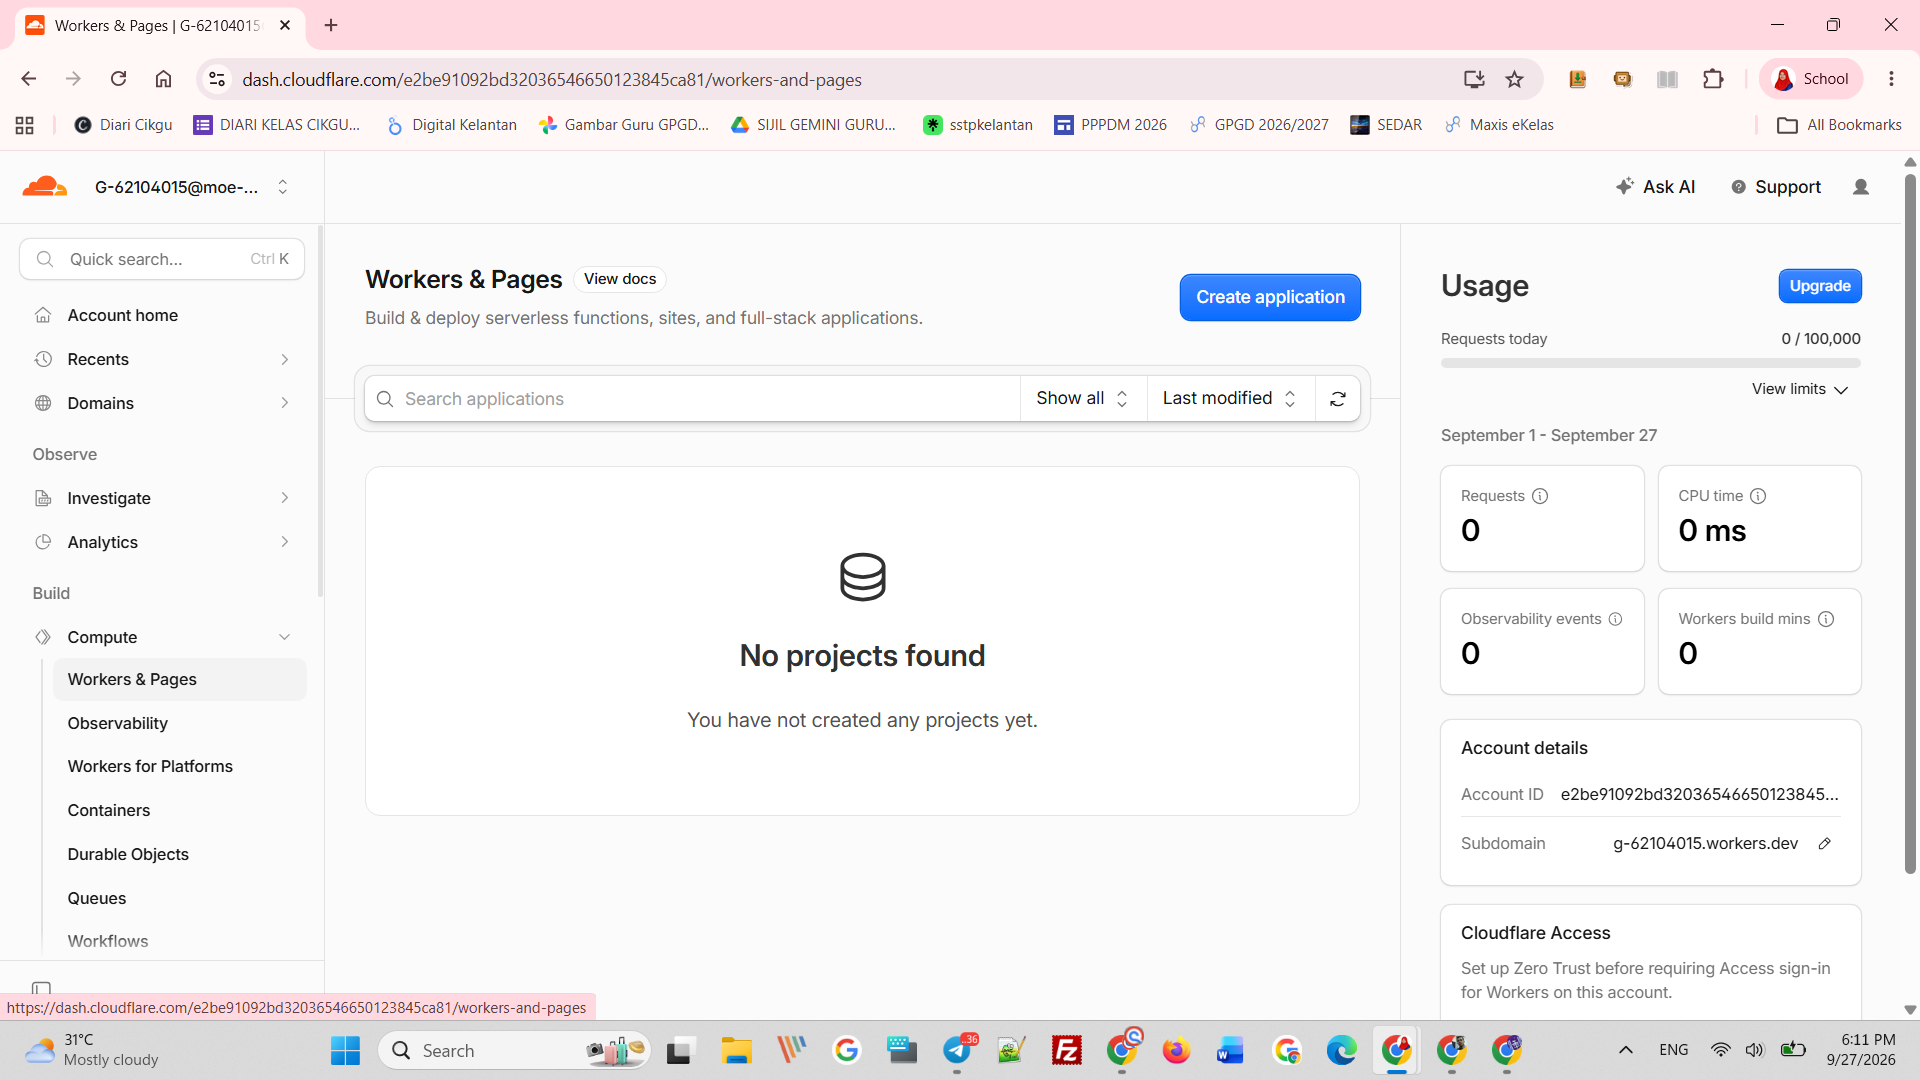Click the browser home icon
Image resolution: width=1920 pixels, height=1080 pixels.
tap(163, 79)
